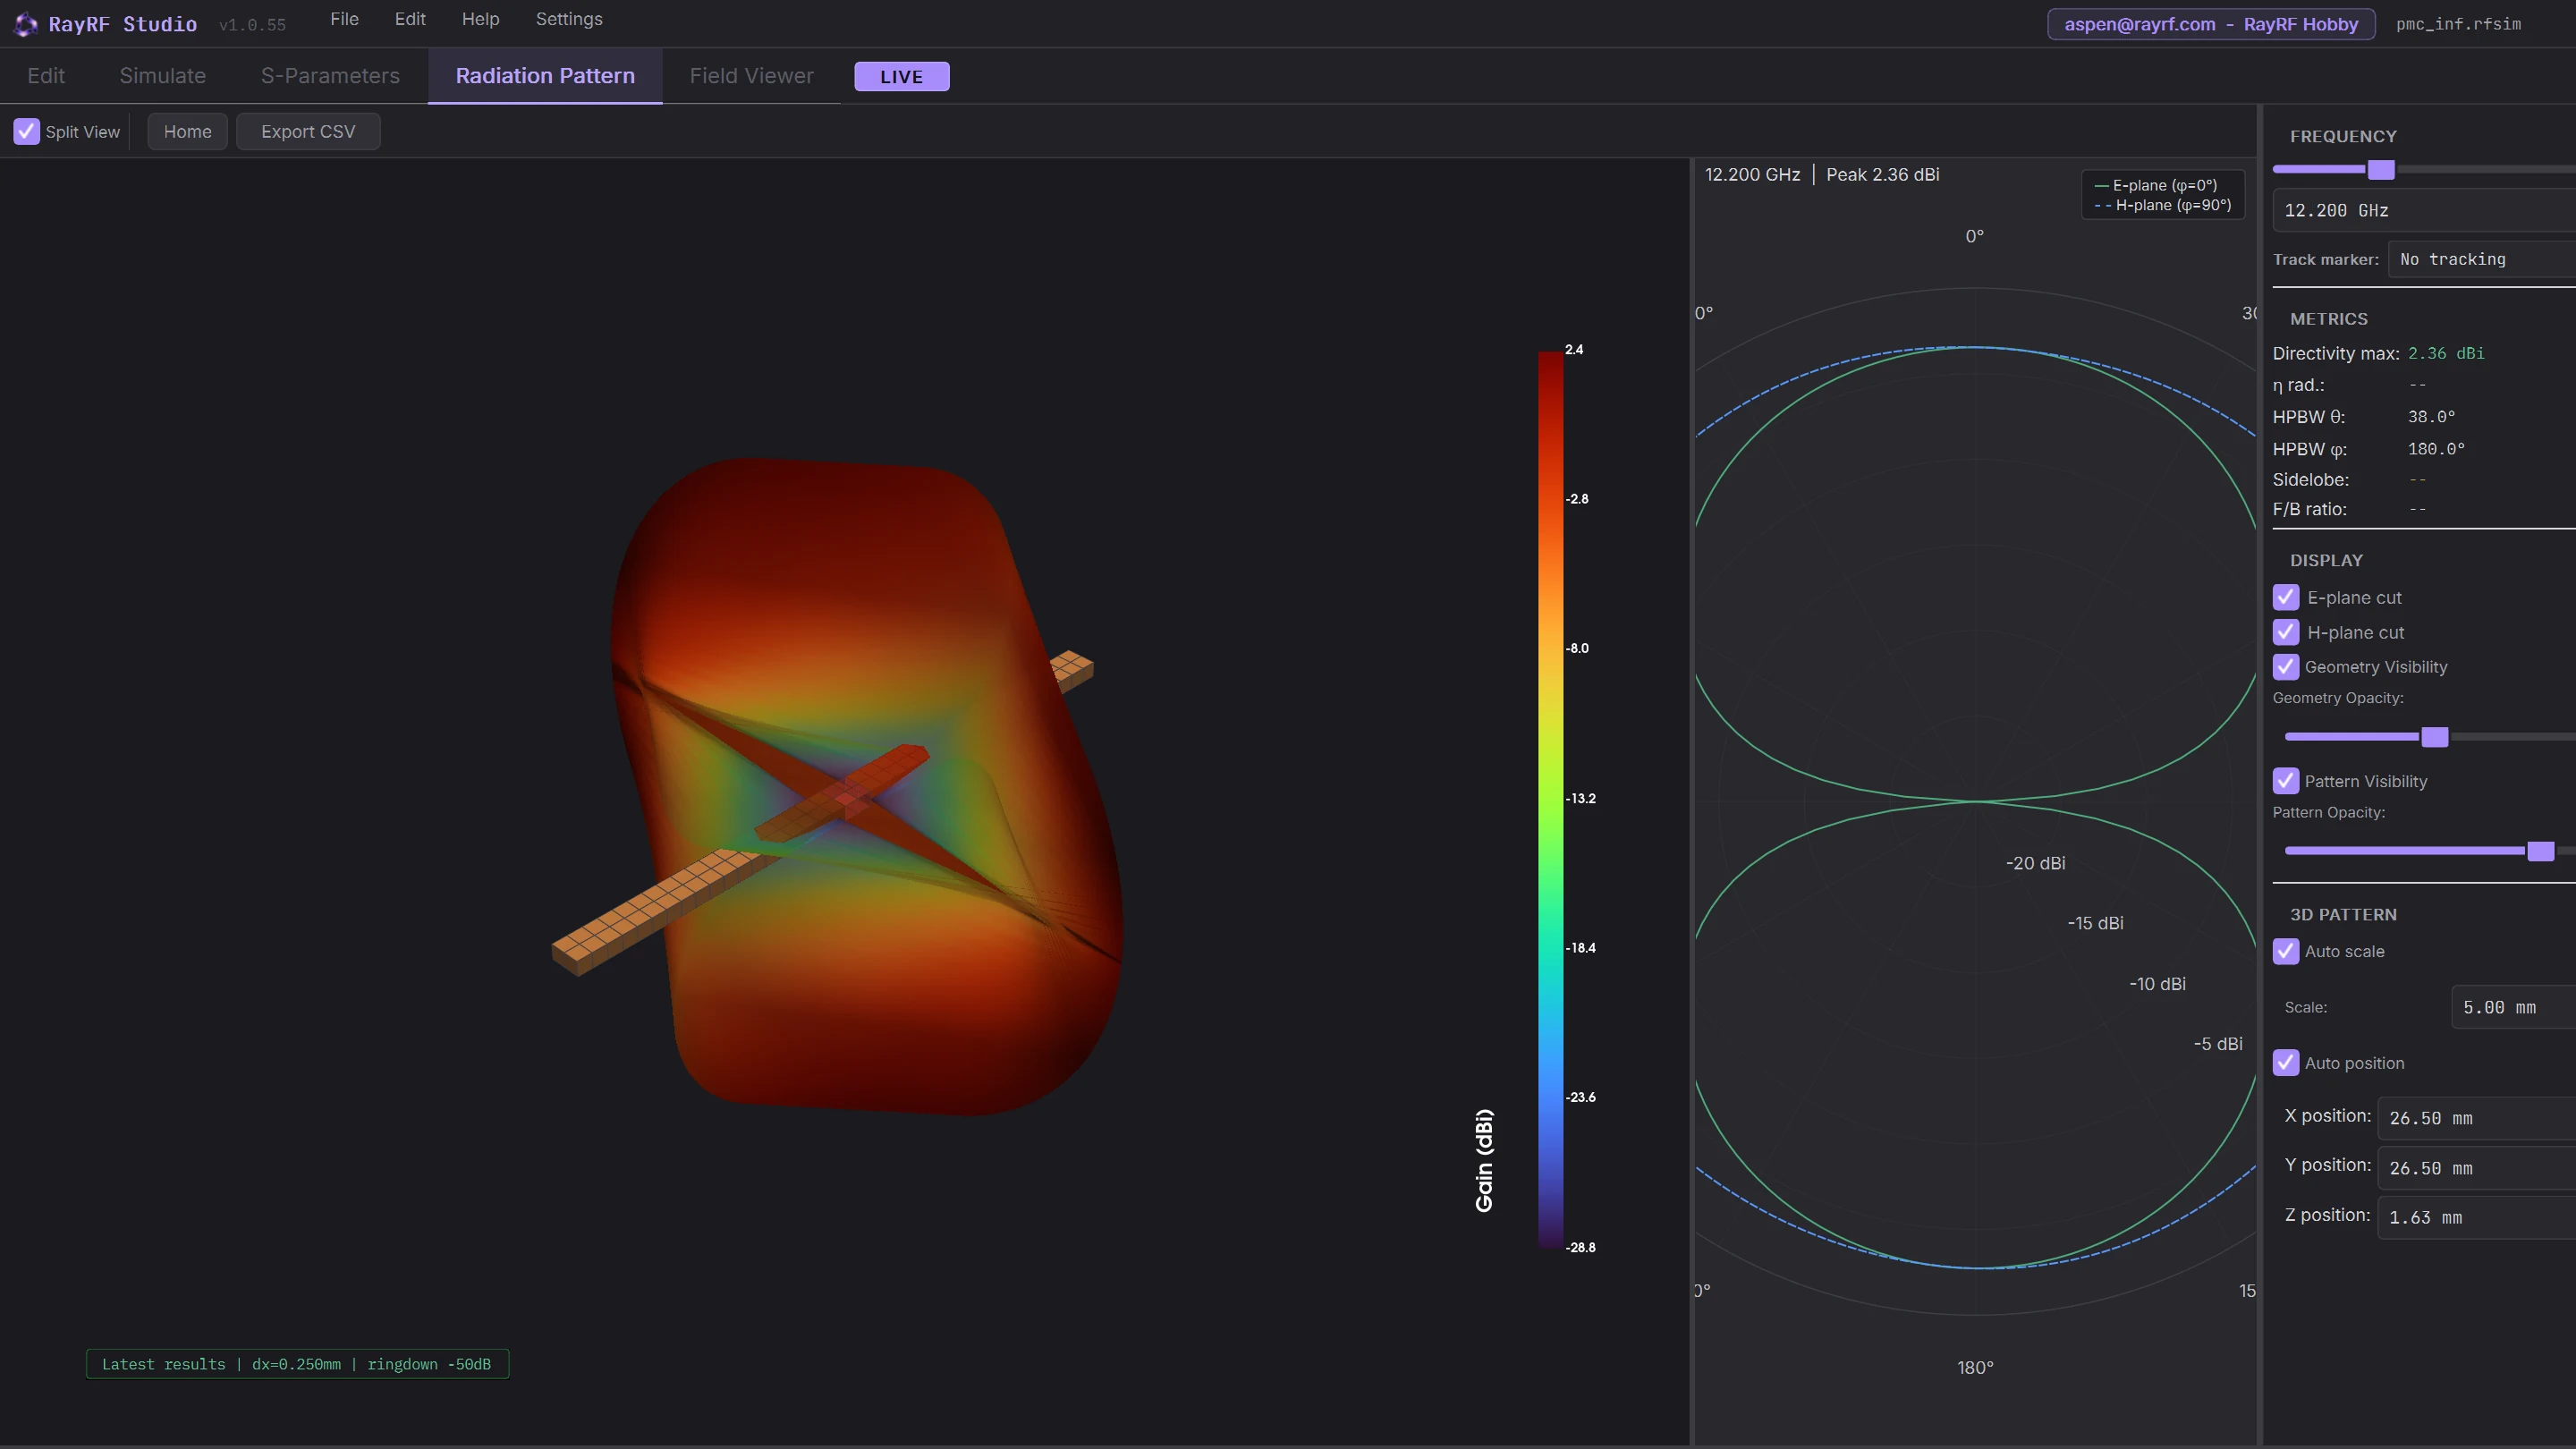The height and width of the screenshot is (1449, 2576).
Task: Click the -10 dBi polar ring label
Action: (x=2157, y=984)
